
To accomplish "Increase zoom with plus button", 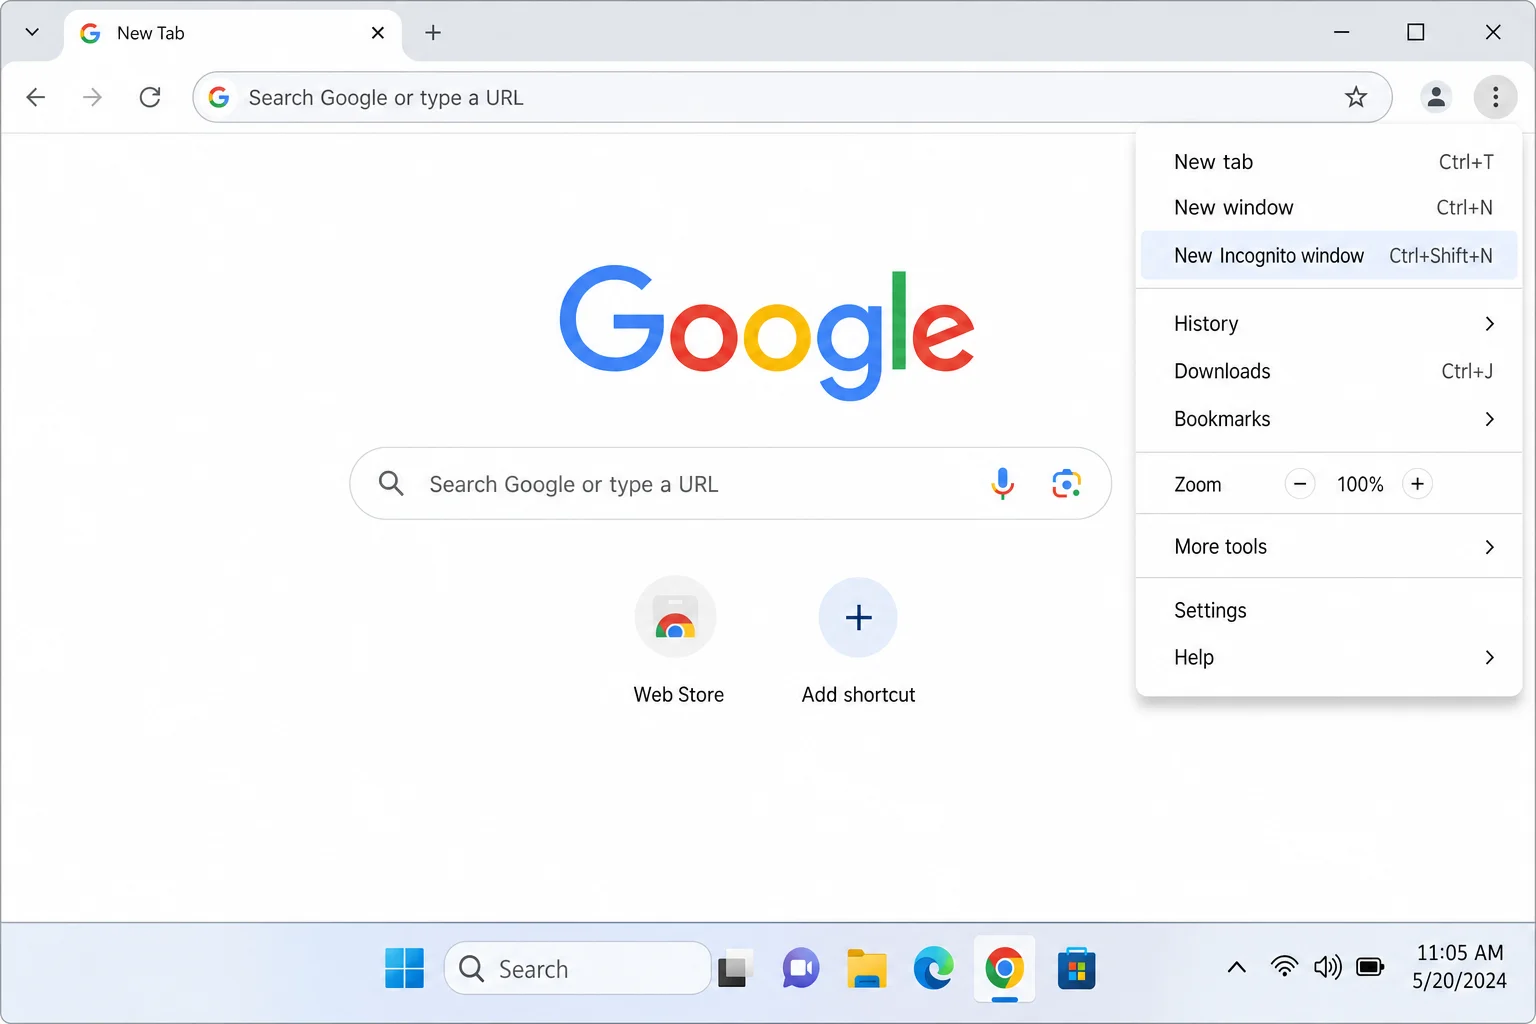I will [x=1417, y=484].
